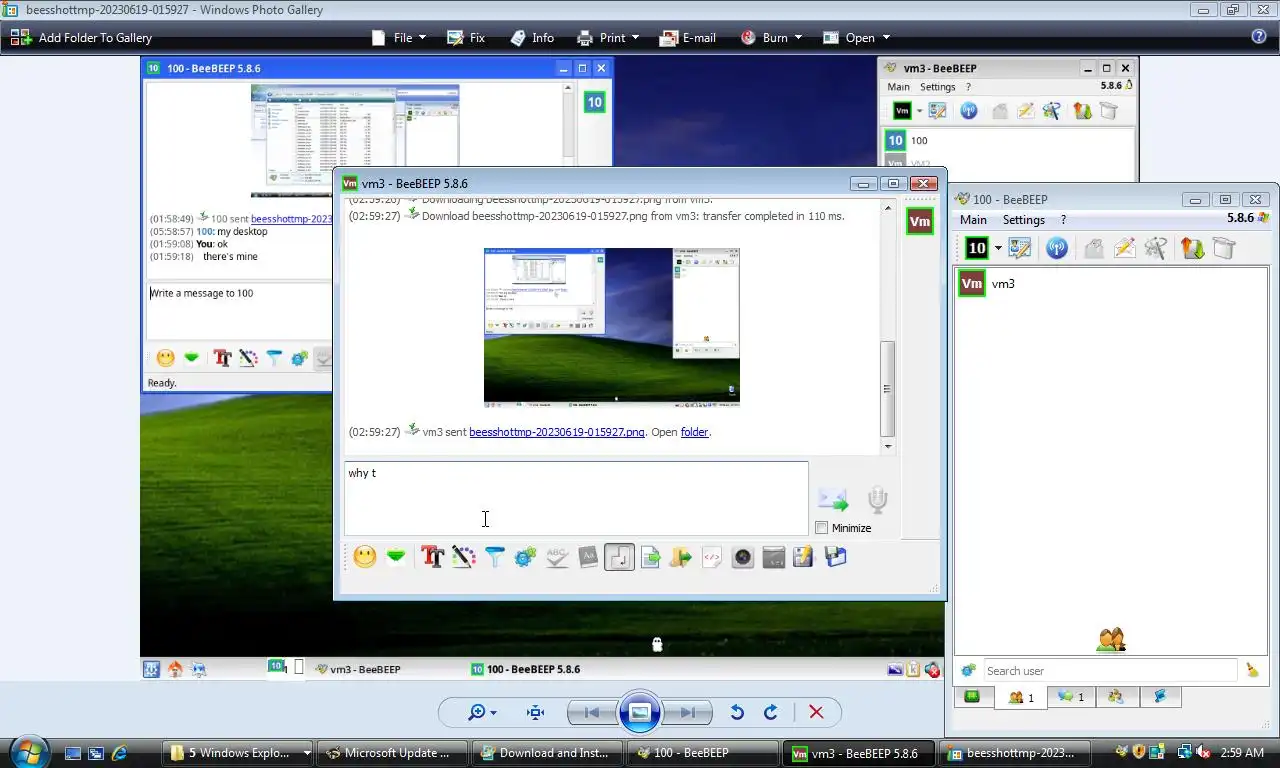Click send file icon in chat toolbar
The height and width of the screenshot is (768, 1280).
tap(650, 557)
